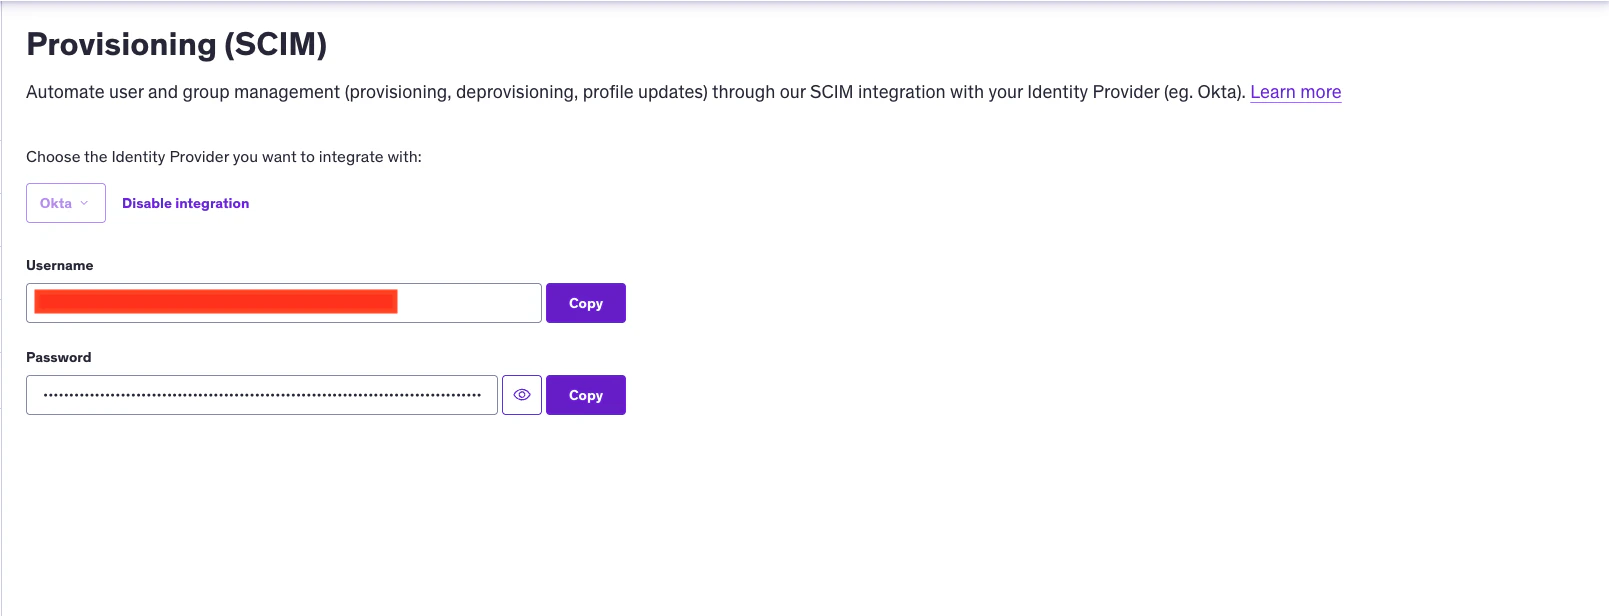Open the Okta identity provider dropdown
1609x616 pixels.
coord(65,202)
